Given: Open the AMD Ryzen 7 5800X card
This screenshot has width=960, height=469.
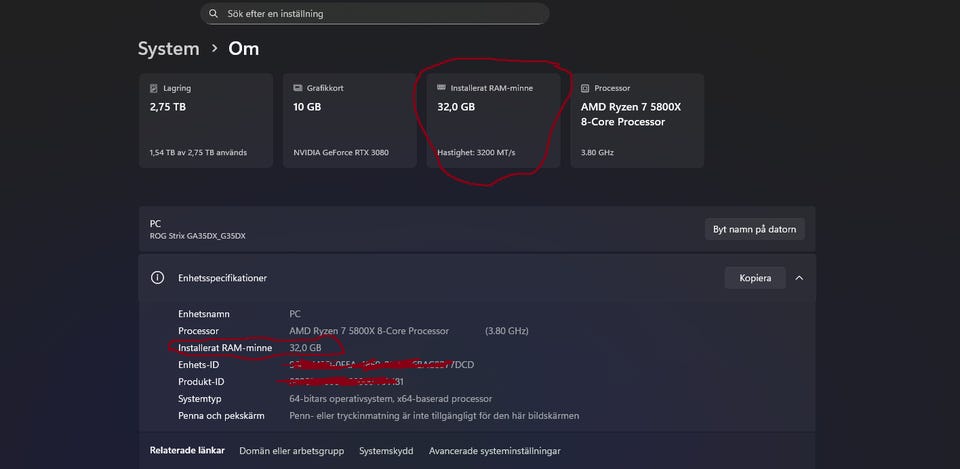Looking at the screenshot, I should (637, 120).
